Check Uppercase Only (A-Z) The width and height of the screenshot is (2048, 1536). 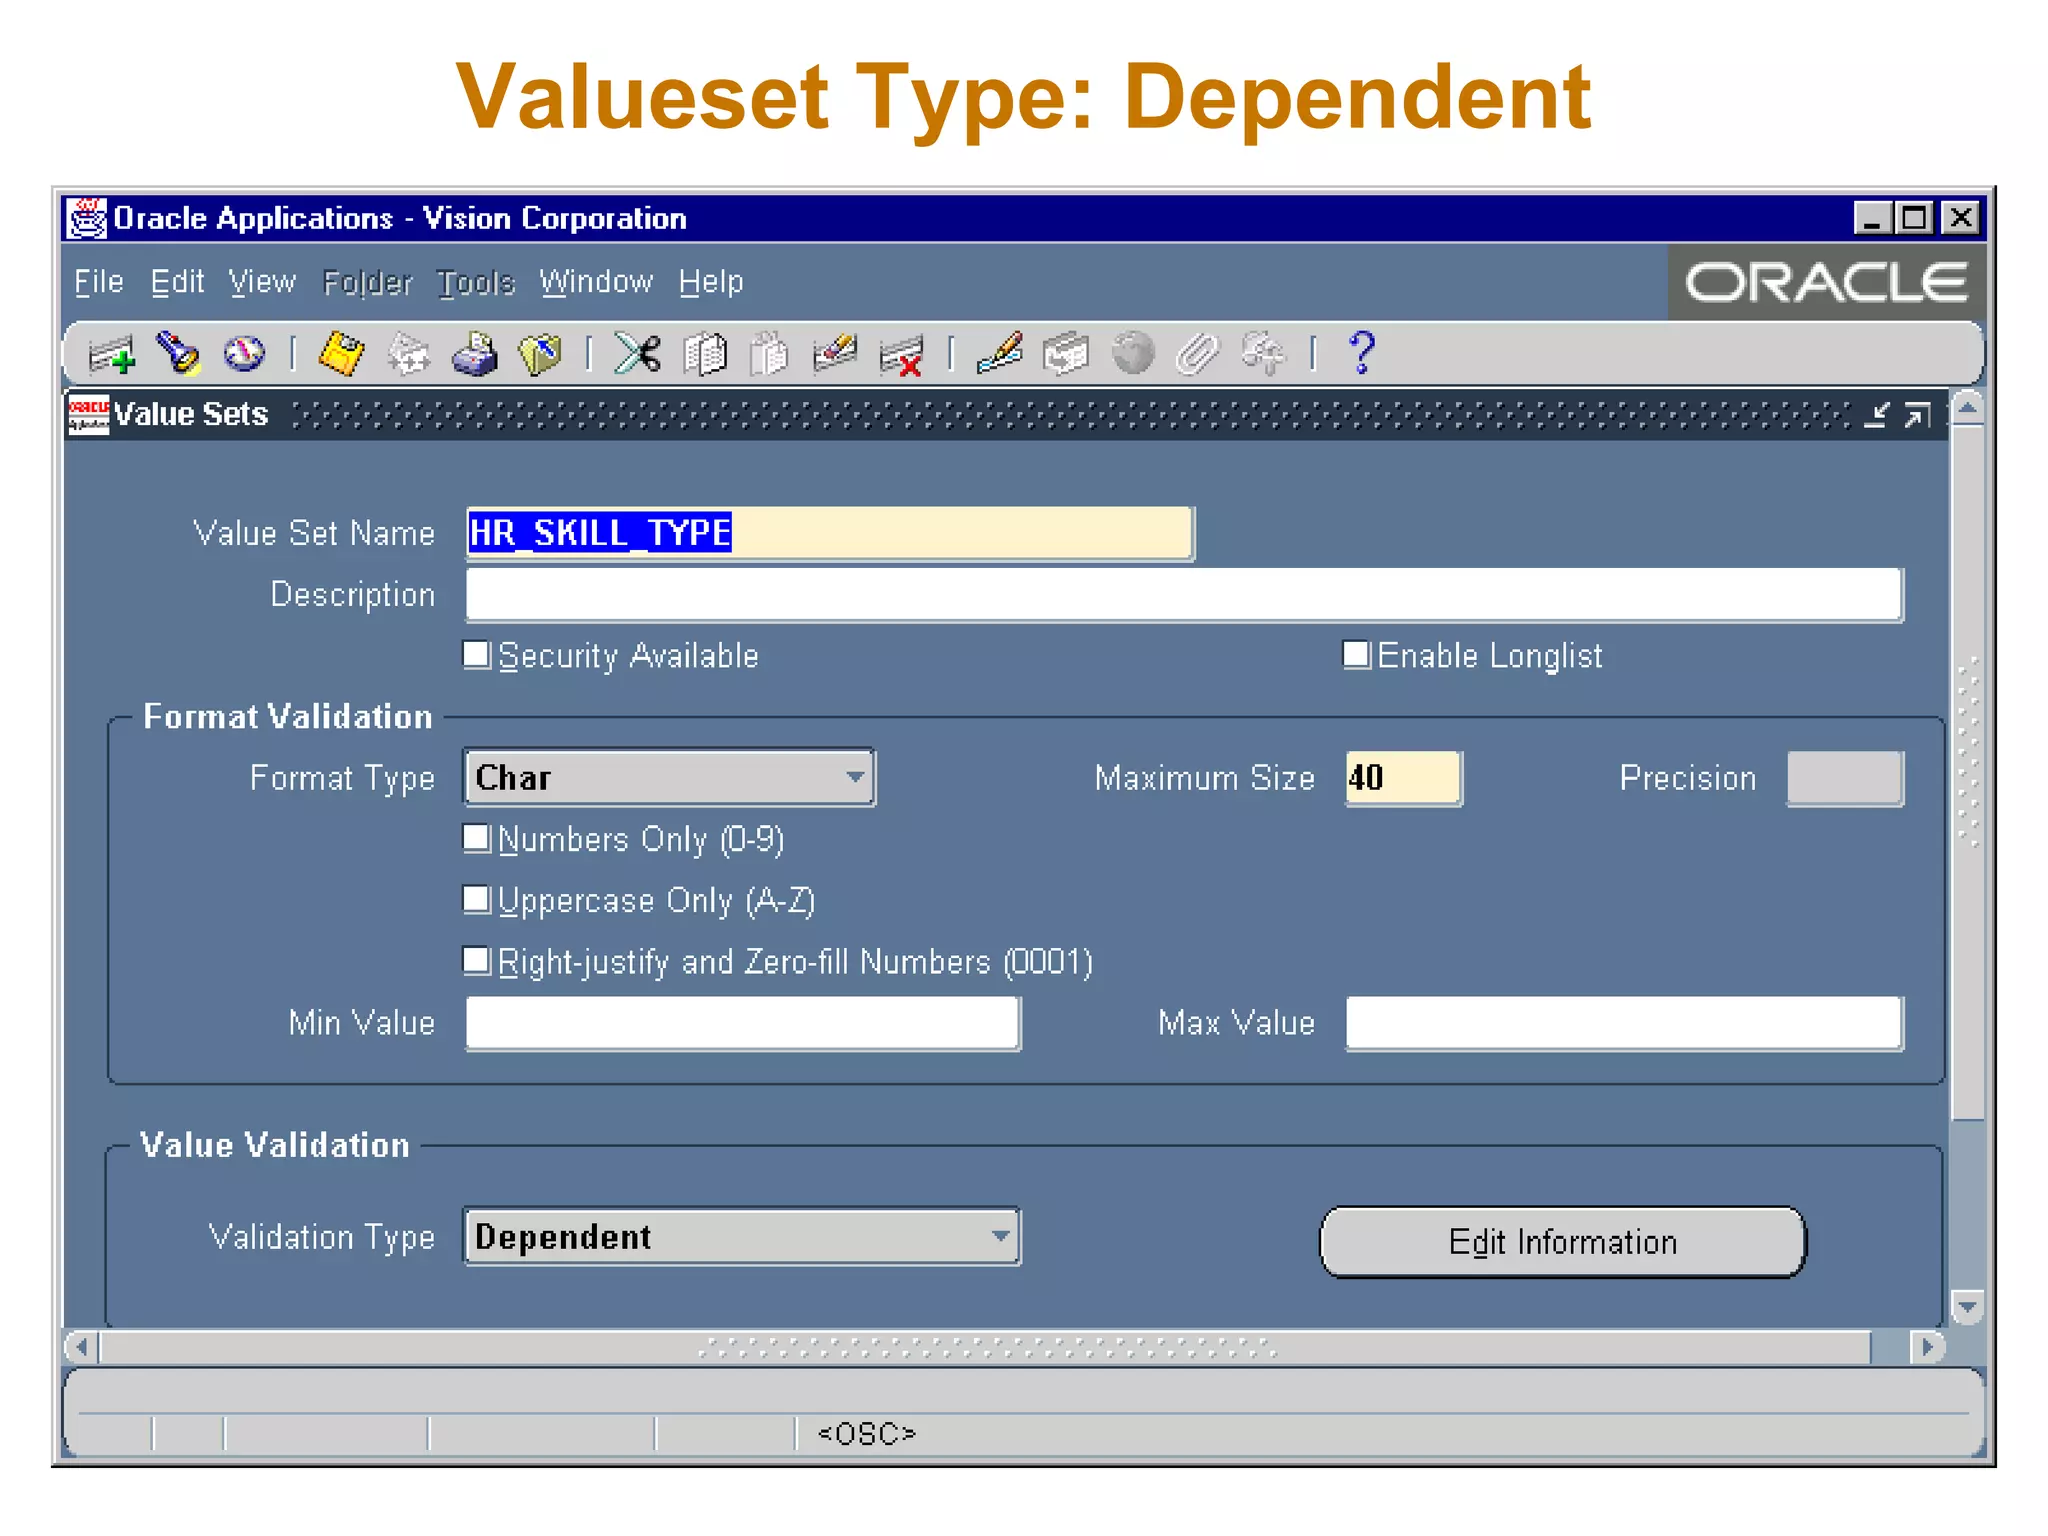477,900
